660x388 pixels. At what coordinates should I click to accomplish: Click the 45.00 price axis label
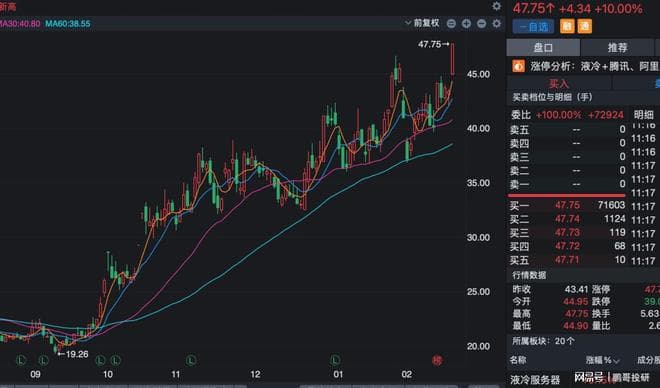pyautogui.click(x=479, y=74)
